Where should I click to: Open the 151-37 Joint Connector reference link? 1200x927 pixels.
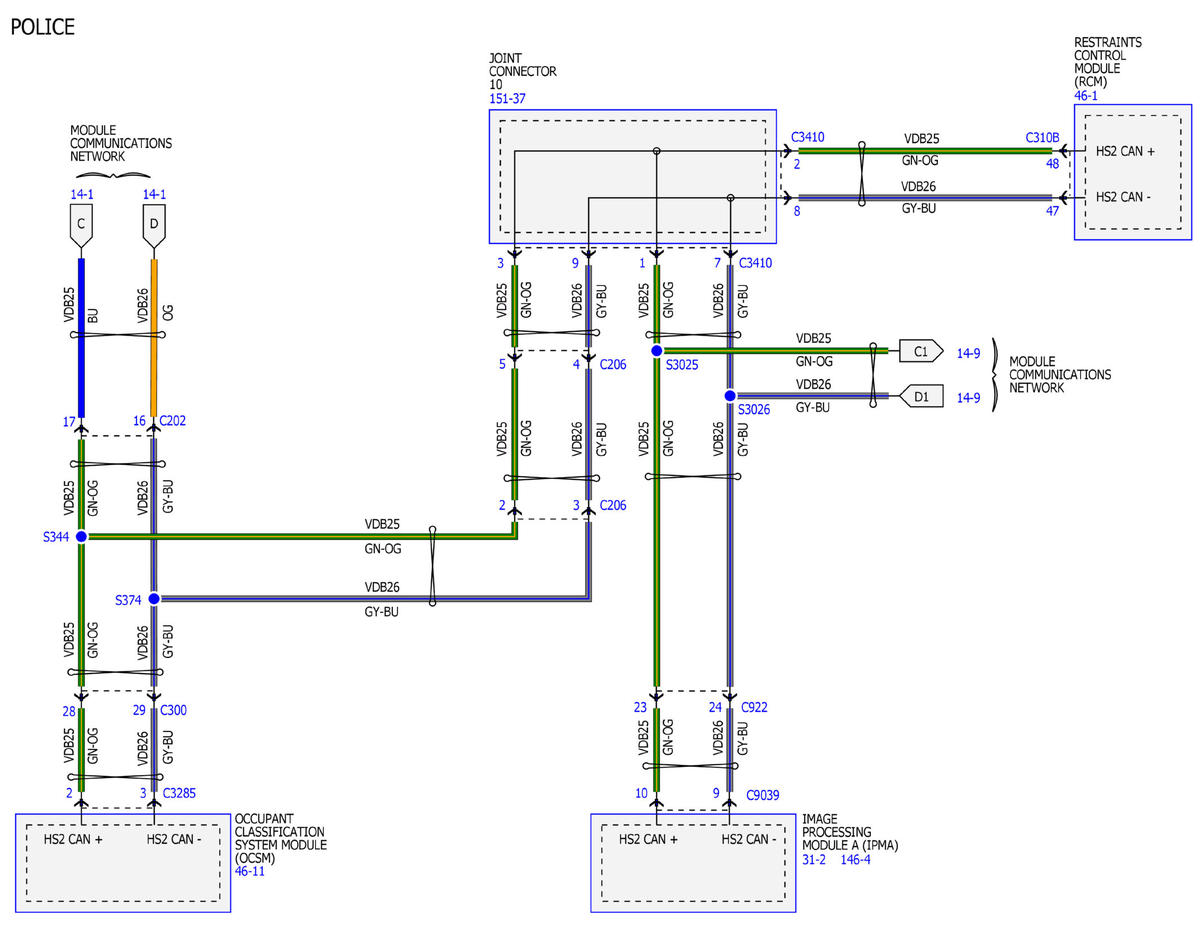point(507,99)
